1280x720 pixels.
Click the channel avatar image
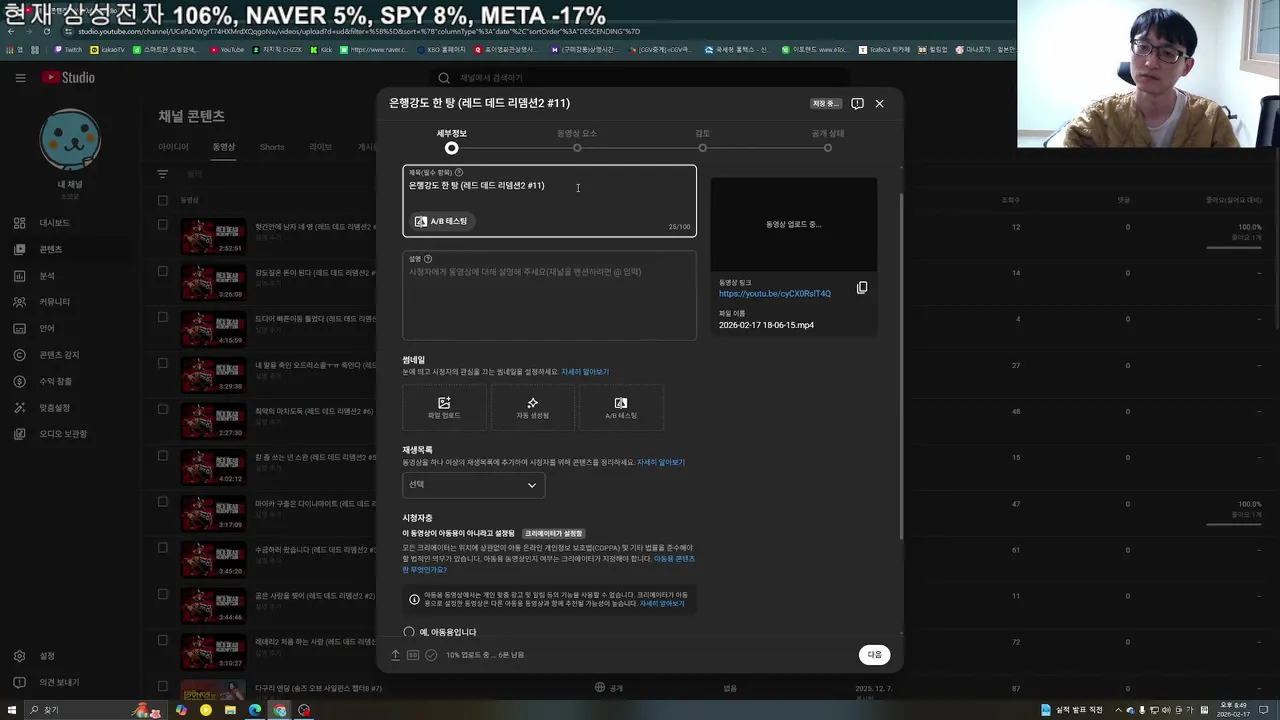pos(70,141)
